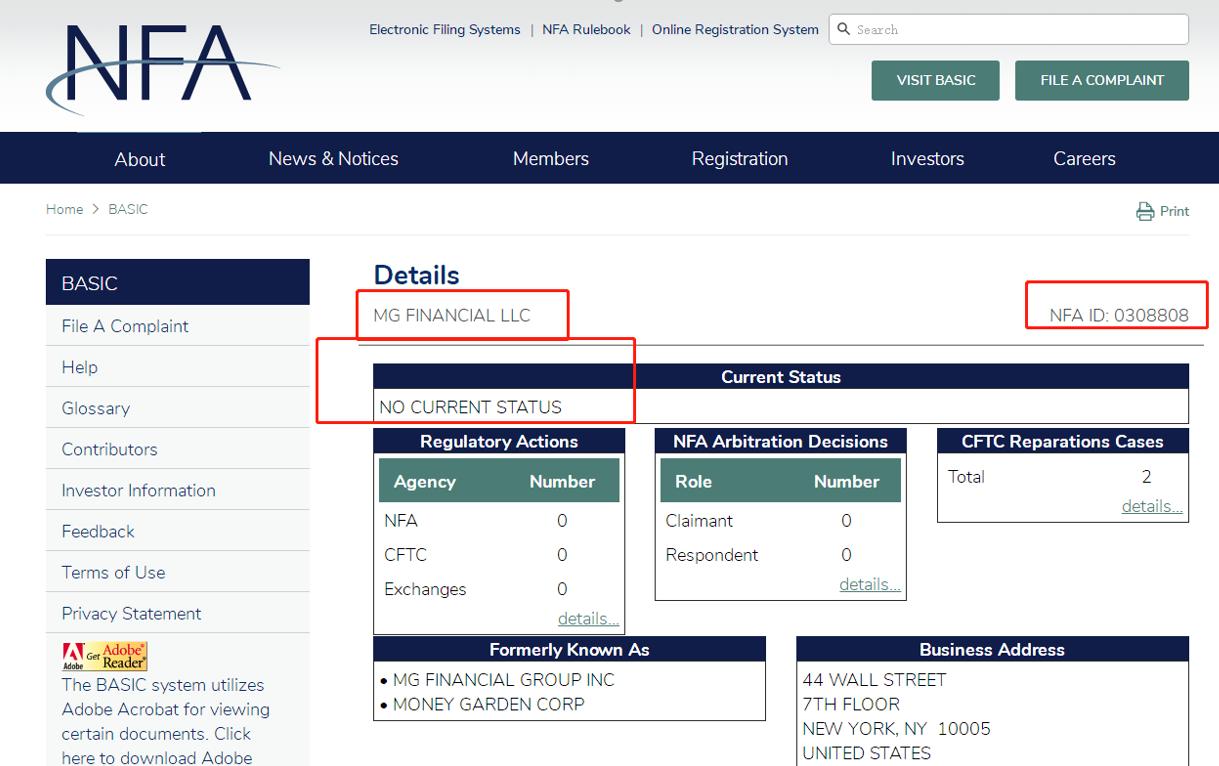Image resolution: width=1219 pixels, height=766 pixels.
Task: Click the CFTC agency row label
Action: (405, 555)
